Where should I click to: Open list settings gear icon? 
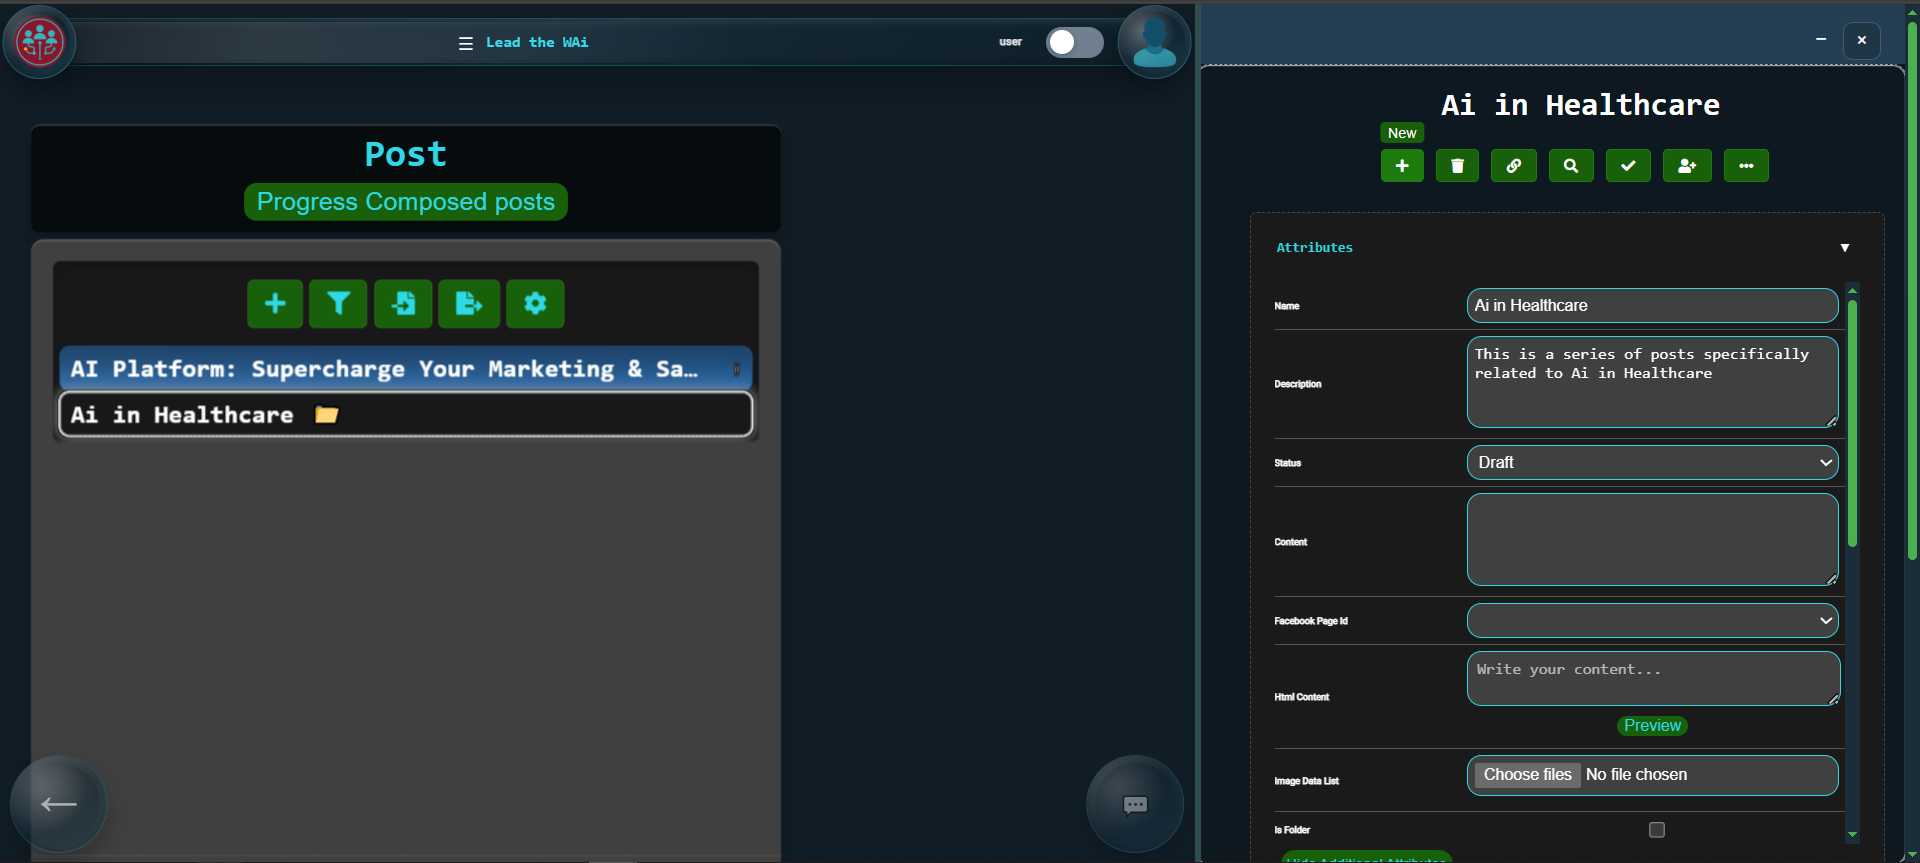(535, 304)
